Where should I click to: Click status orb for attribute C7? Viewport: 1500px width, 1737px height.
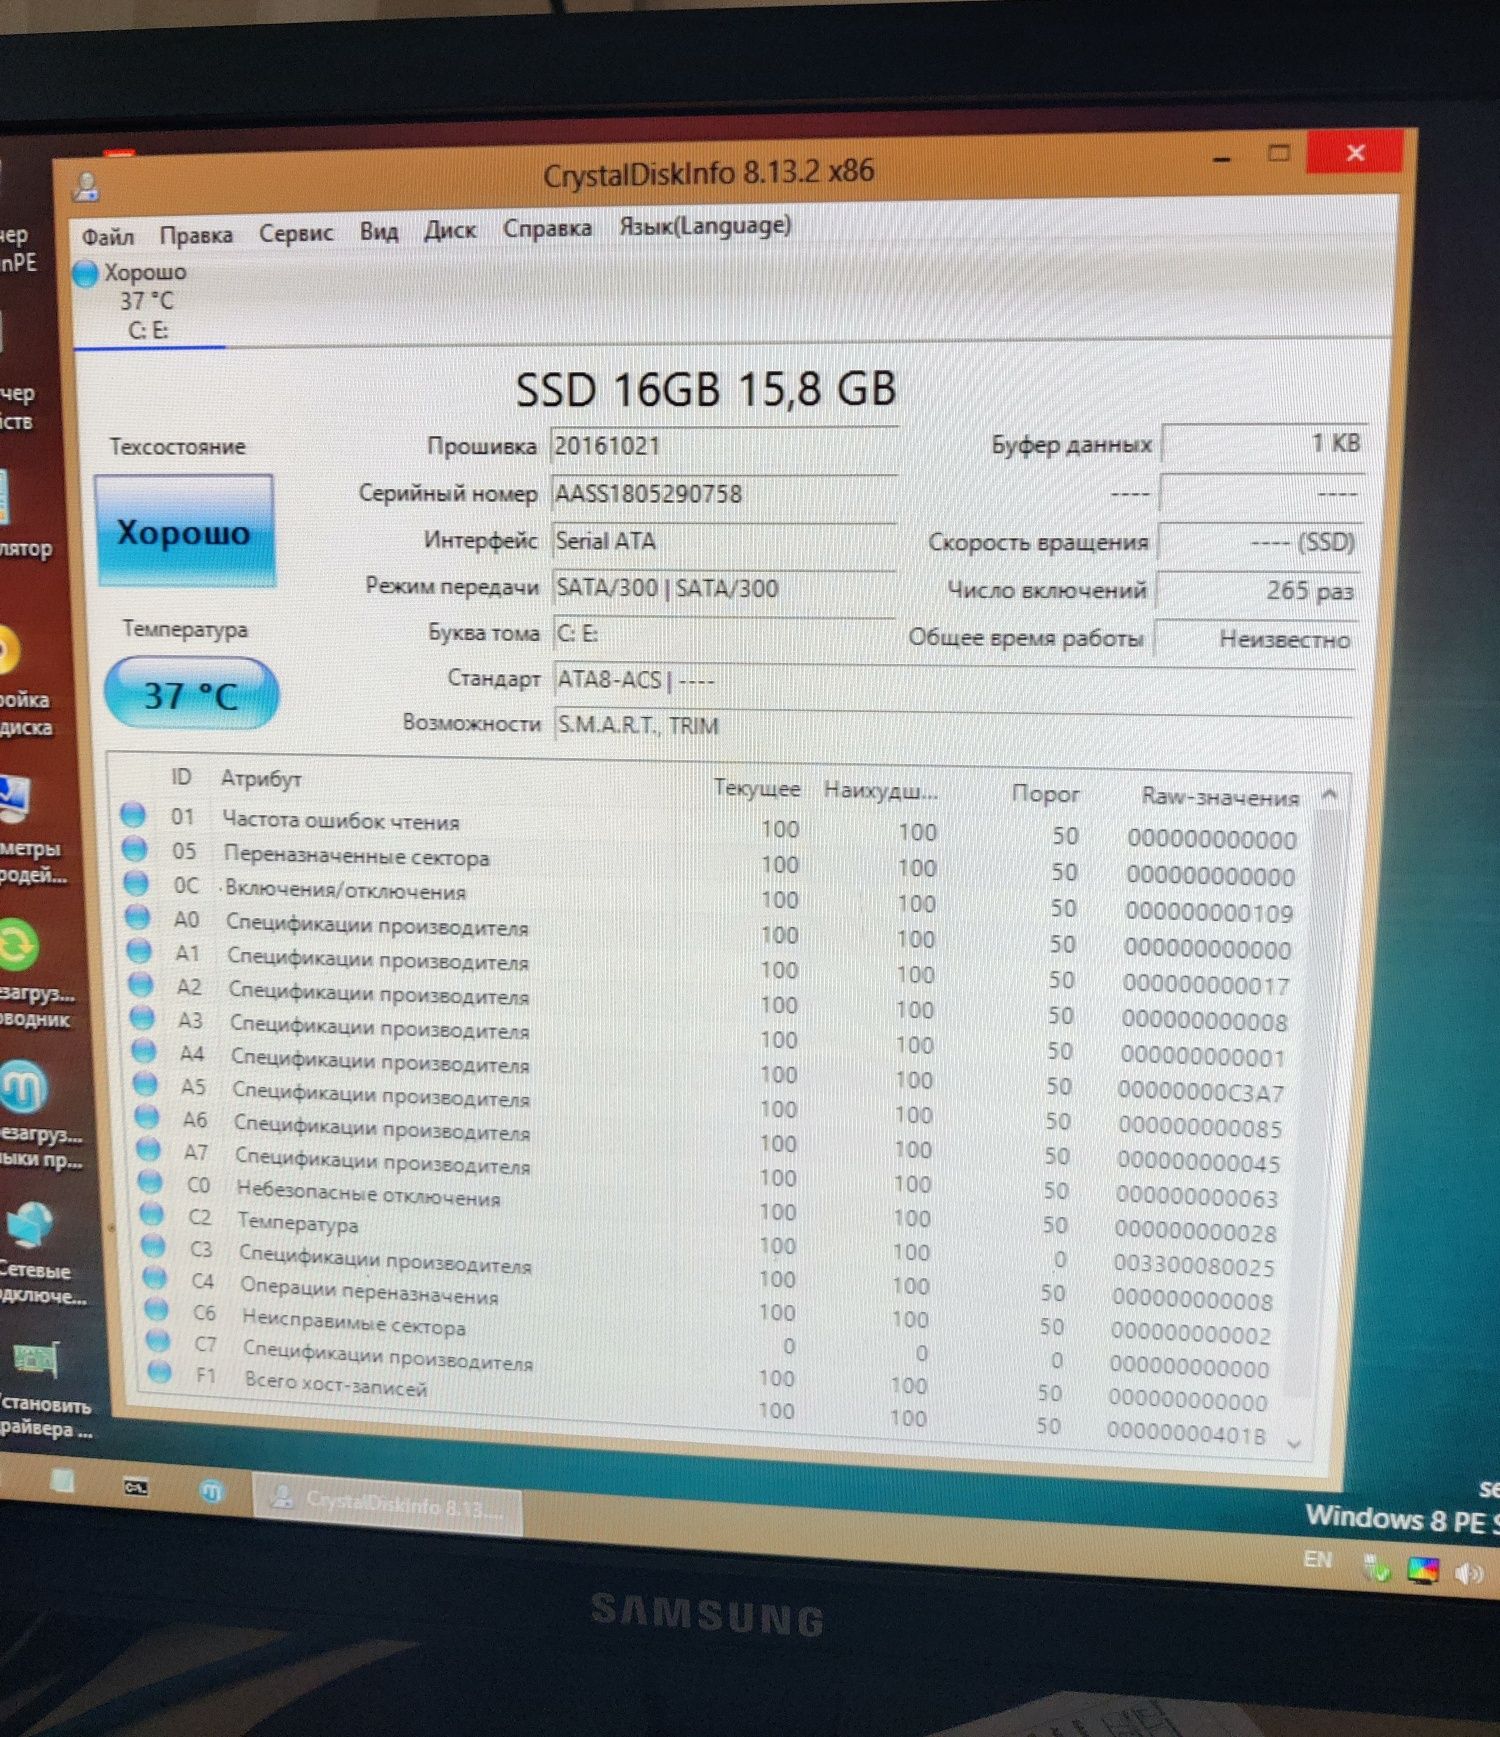pos(158,1340)
